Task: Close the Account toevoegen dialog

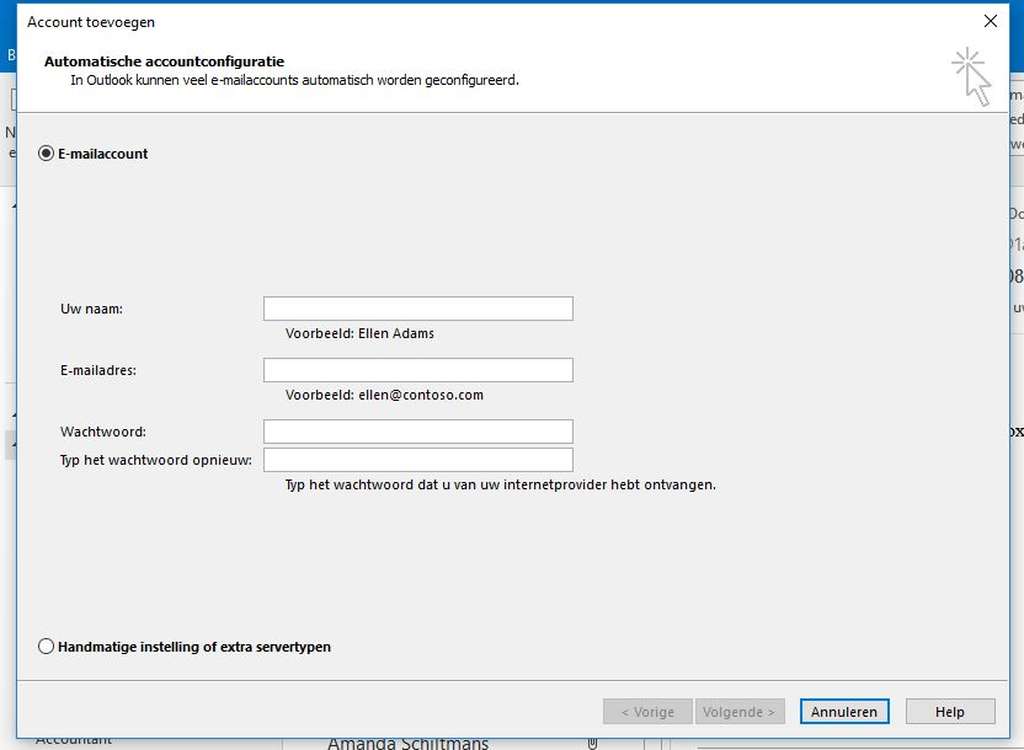Action: [990, 20]
